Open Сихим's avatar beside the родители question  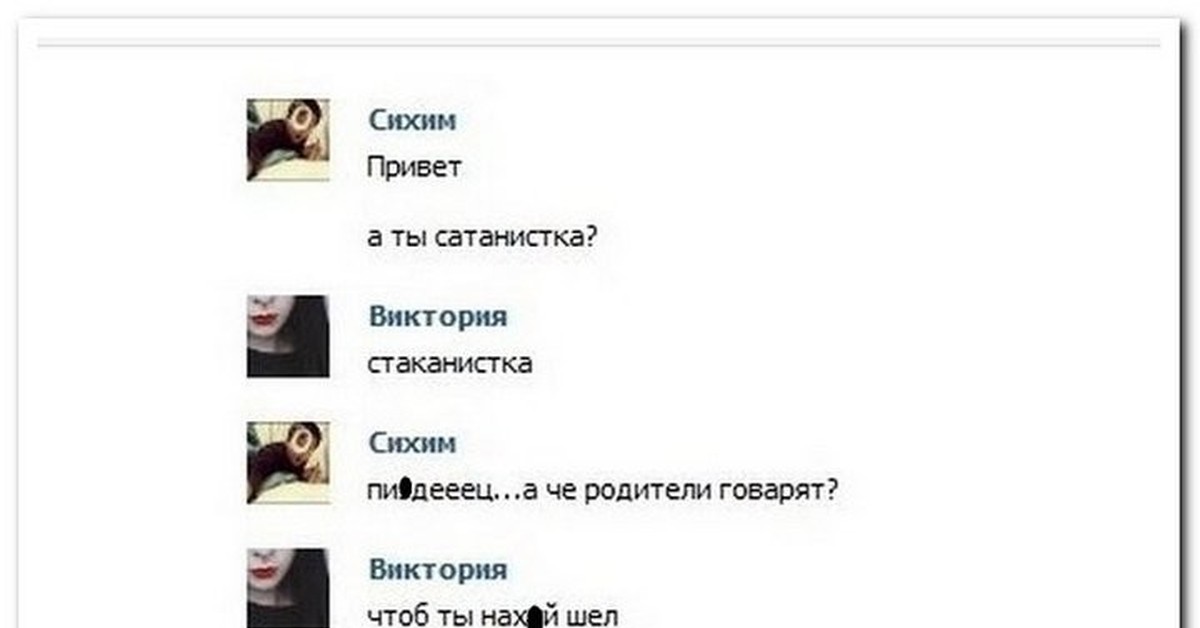(x=288, y=462)
